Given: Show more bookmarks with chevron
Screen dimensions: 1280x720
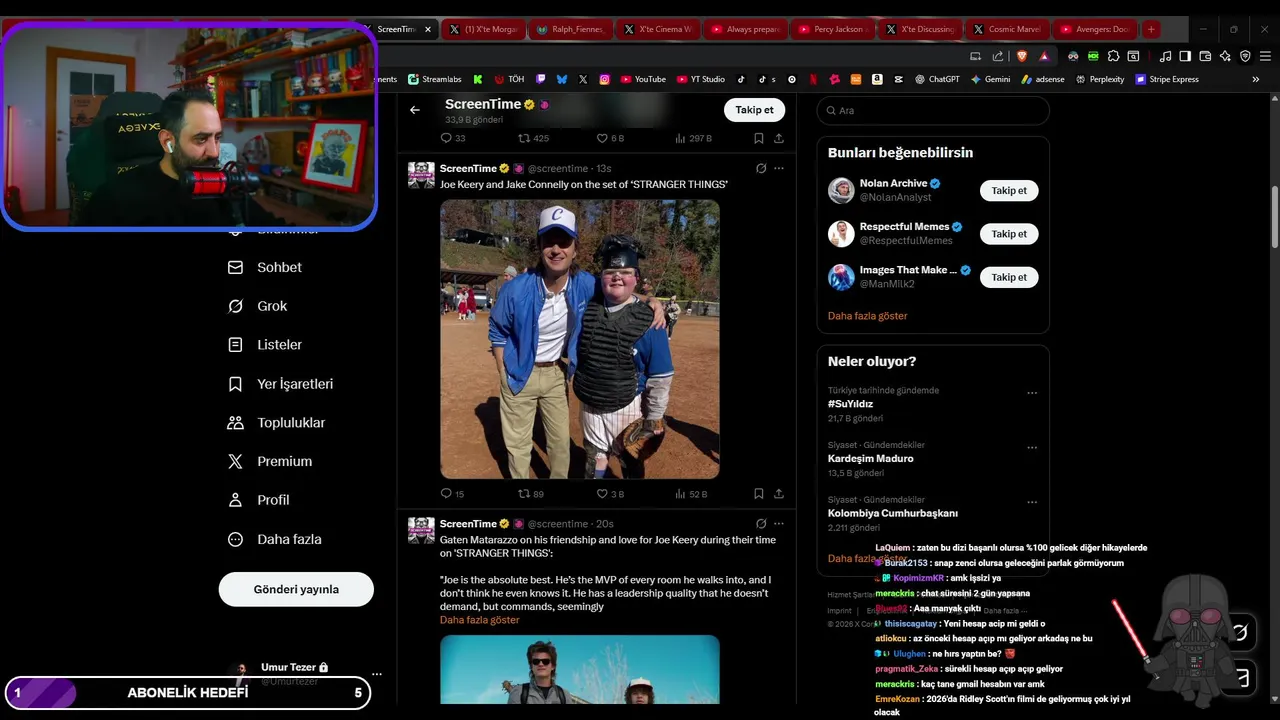Looking at the screenshot, I should 1256,79.
